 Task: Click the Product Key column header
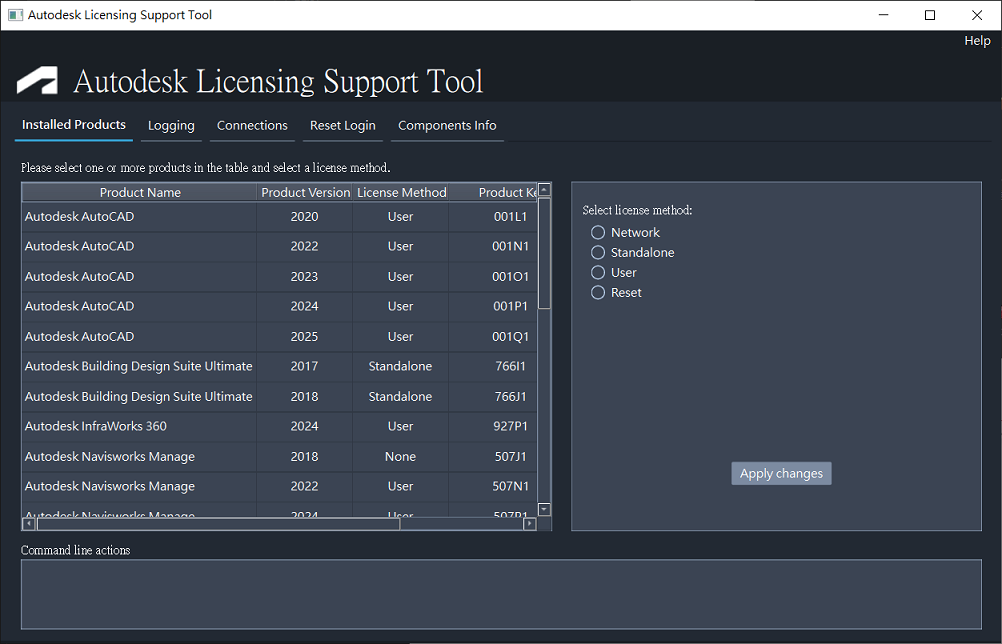point(493,192)
